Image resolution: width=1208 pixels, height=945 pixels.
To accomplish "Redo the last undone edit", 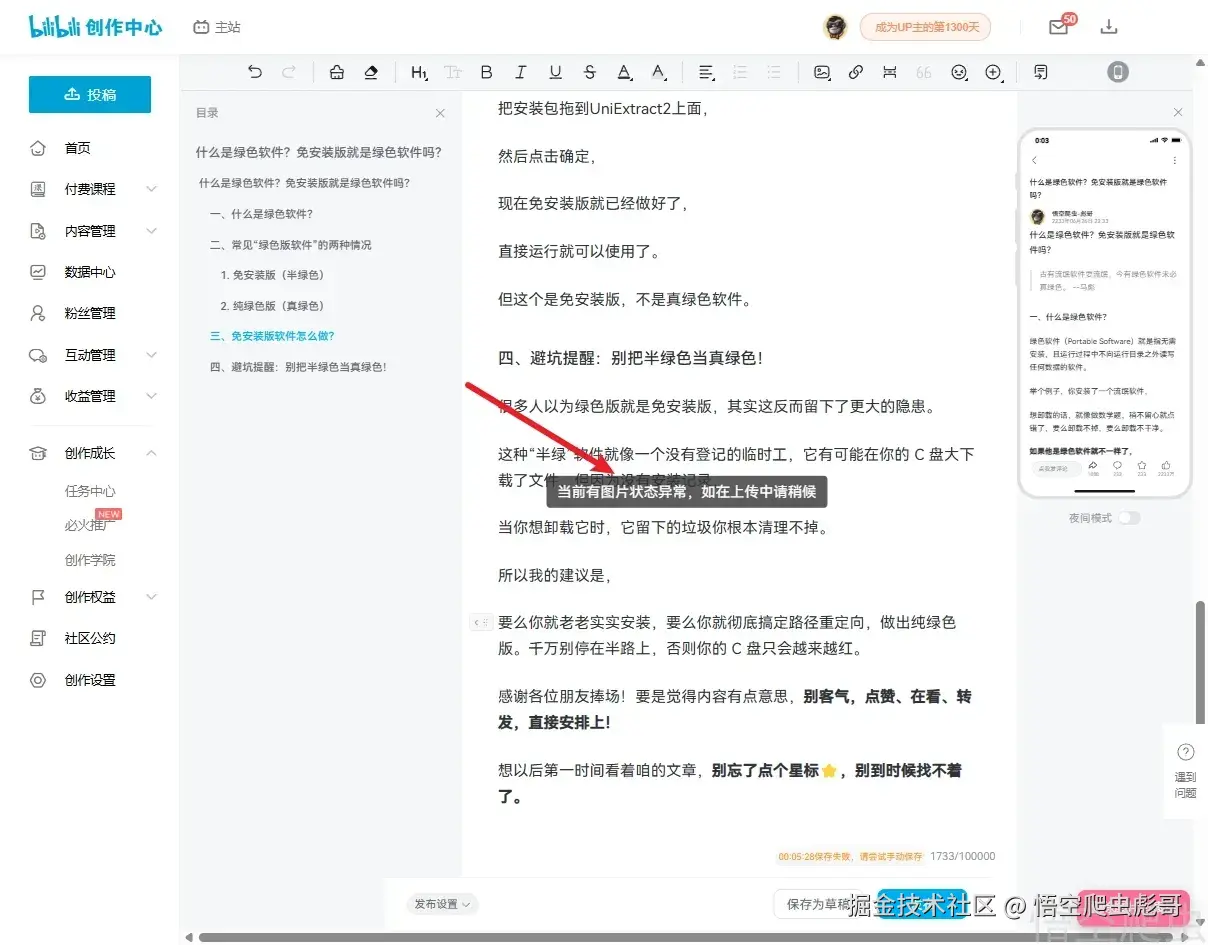I will pyautogui.click(x=289, y=72).
